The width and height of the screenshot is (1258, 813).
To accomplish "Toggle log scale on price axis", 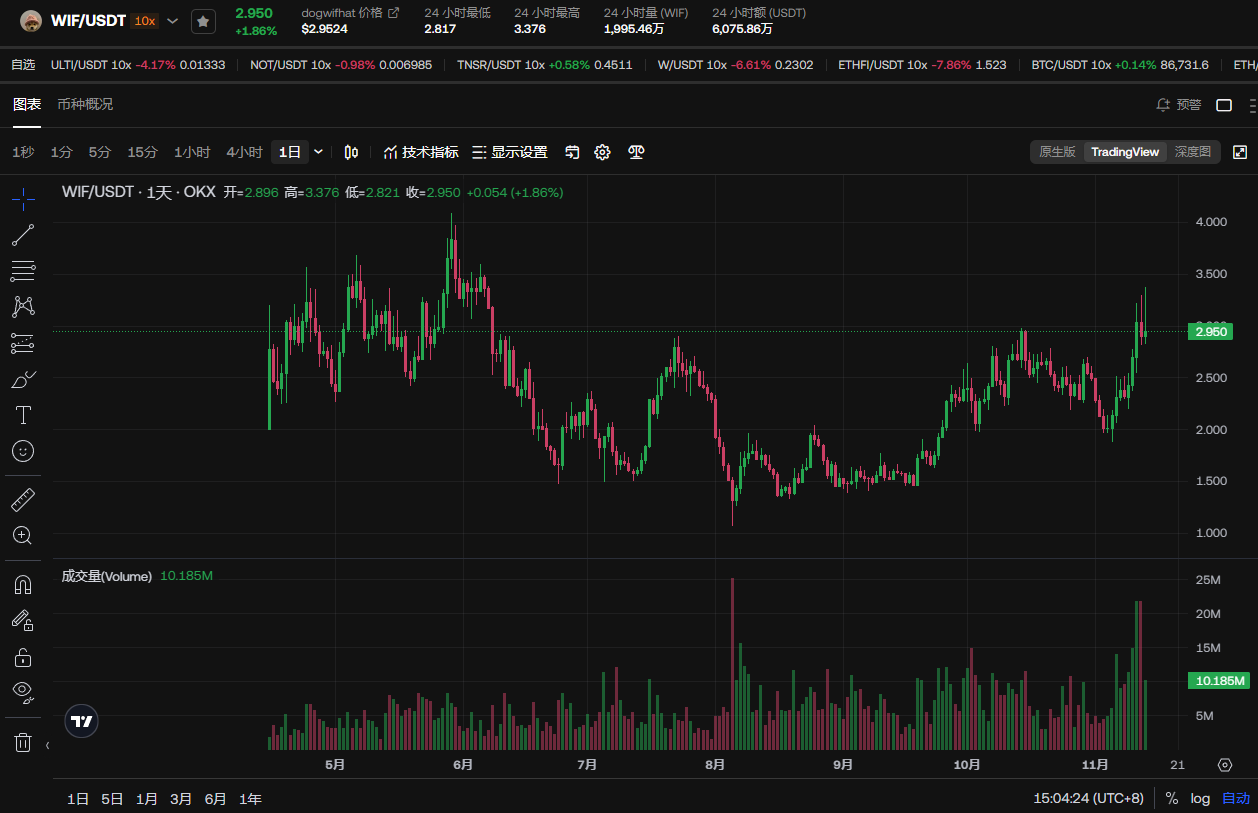I will click(x=1200, y=798).
